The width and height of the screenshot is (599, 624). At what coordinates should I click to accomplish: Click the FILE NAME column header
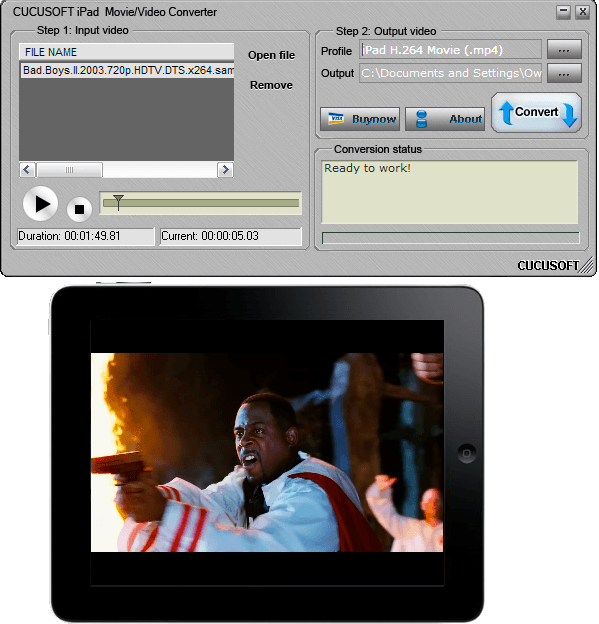[127, 52]
